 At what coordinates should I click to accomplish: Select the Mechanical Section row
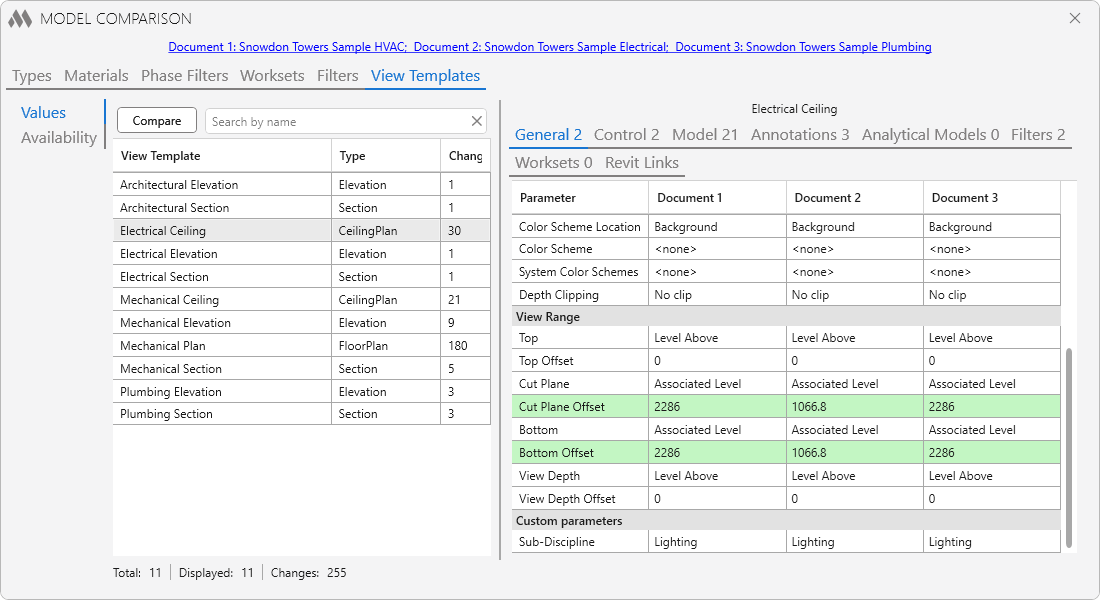(x=301, y=368)
